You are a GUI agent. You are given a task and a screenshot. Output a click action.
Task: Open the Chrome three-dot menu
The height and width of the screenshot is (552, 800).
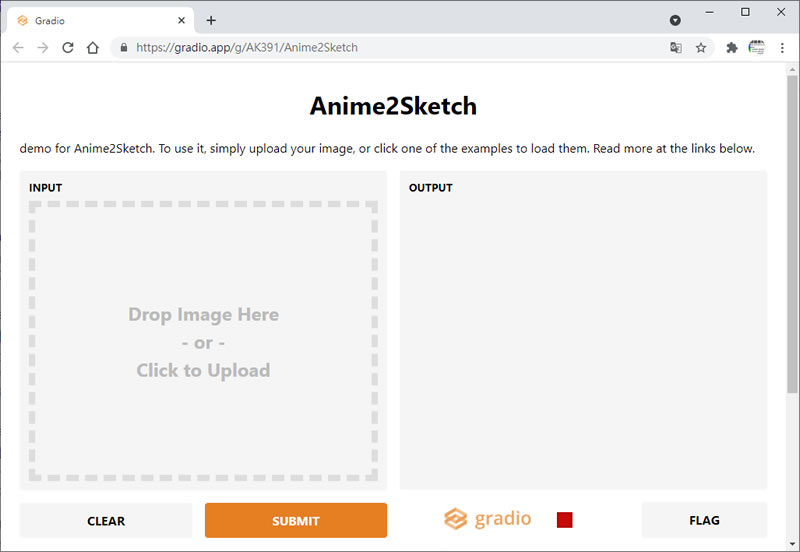point(782,47)
